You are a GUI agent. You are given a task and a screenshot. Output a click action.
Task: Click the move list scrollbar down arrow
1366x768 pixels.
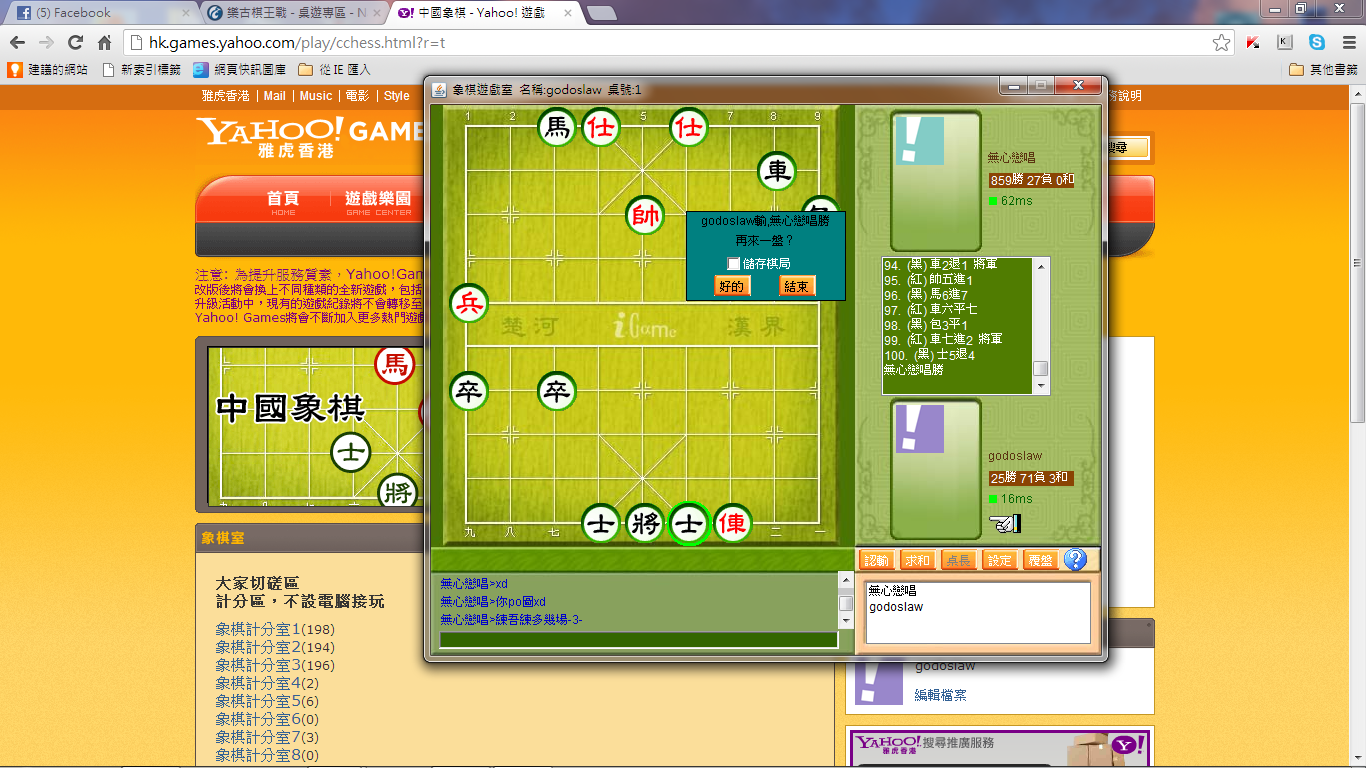pos(1041,386)
